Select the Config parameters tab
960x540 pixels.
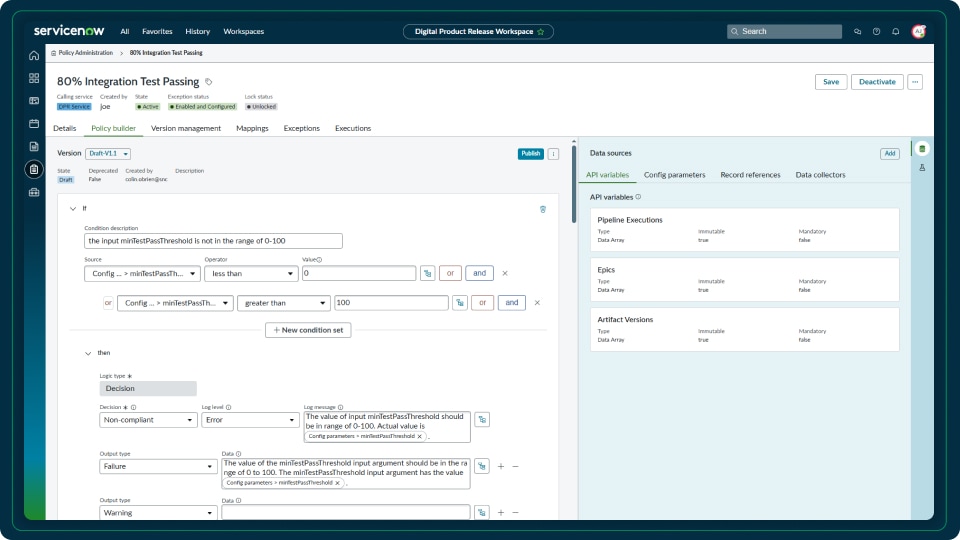pyautogui.click(x=674, y=175)
